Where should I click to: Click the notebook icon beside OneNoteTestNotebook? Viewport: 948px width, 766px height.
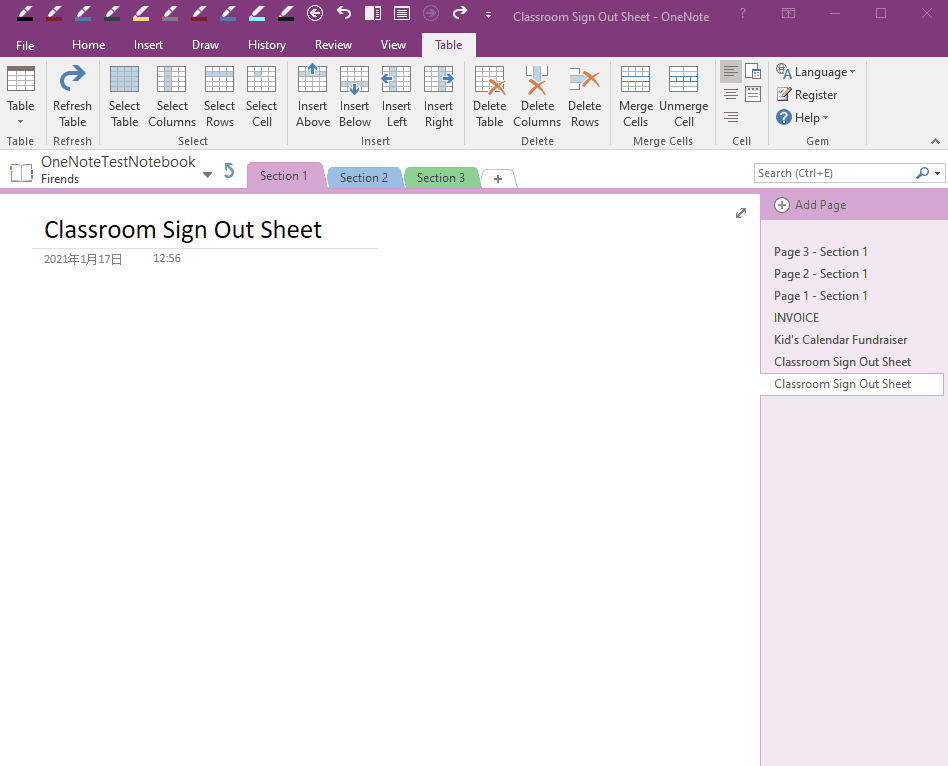(22, 173)
